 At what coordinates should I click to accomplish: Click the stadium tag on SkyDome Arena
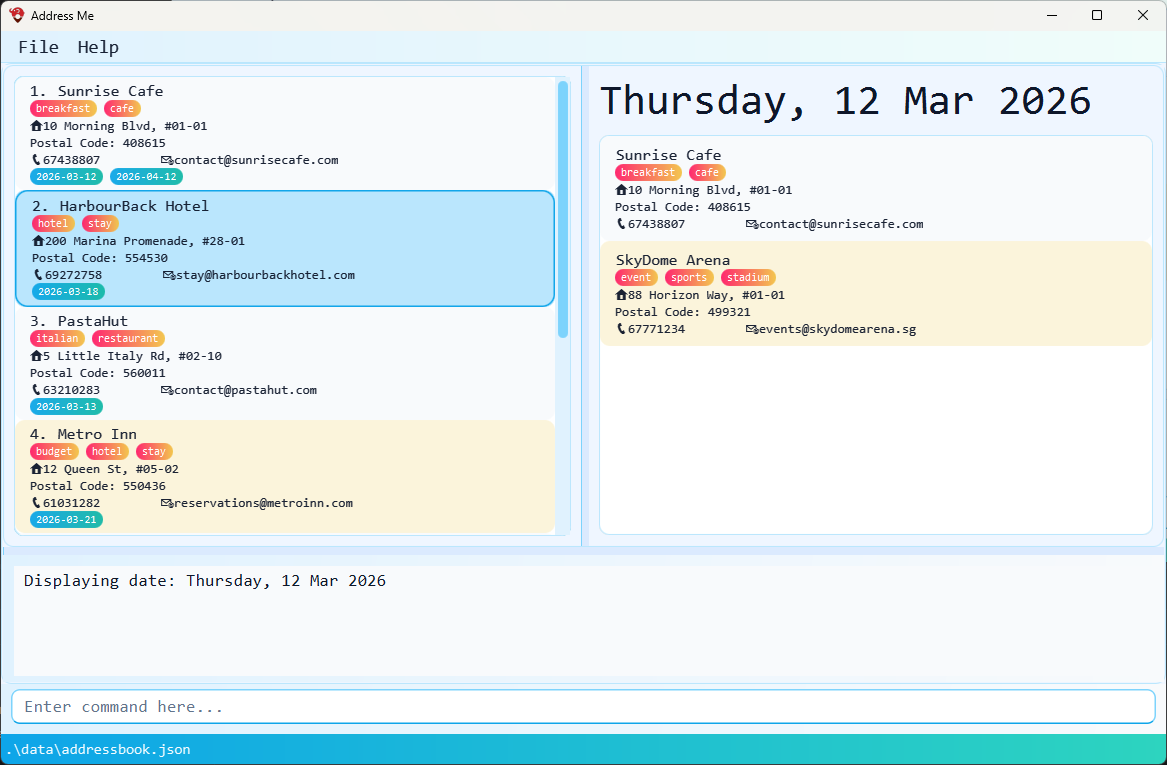pyautogui.click(x=748, y=278)
